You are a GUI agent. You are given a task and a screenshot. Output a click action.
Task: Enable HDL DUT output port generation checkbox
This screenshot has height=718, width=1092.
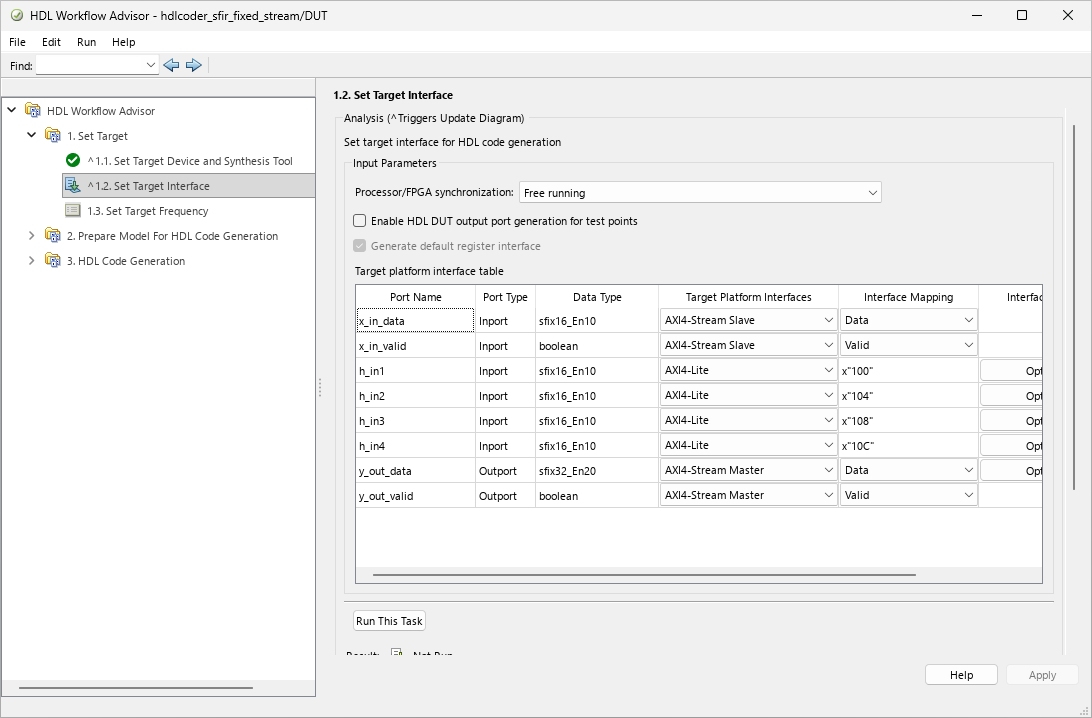357,221
